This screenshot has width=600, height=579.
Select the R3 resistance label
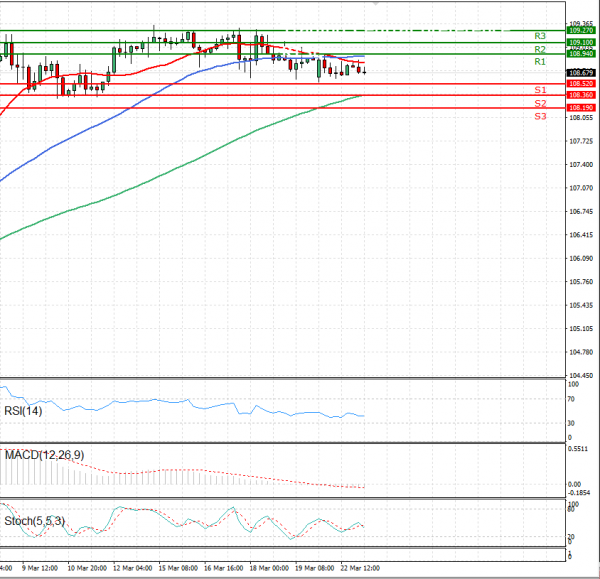tap(539, 36)
